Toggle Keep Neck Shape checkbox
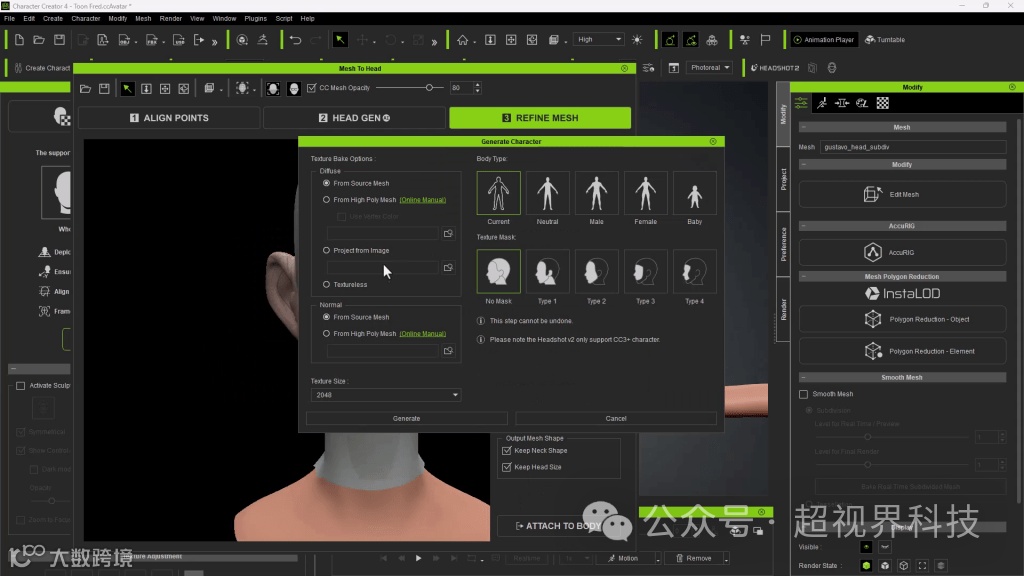 507,451
